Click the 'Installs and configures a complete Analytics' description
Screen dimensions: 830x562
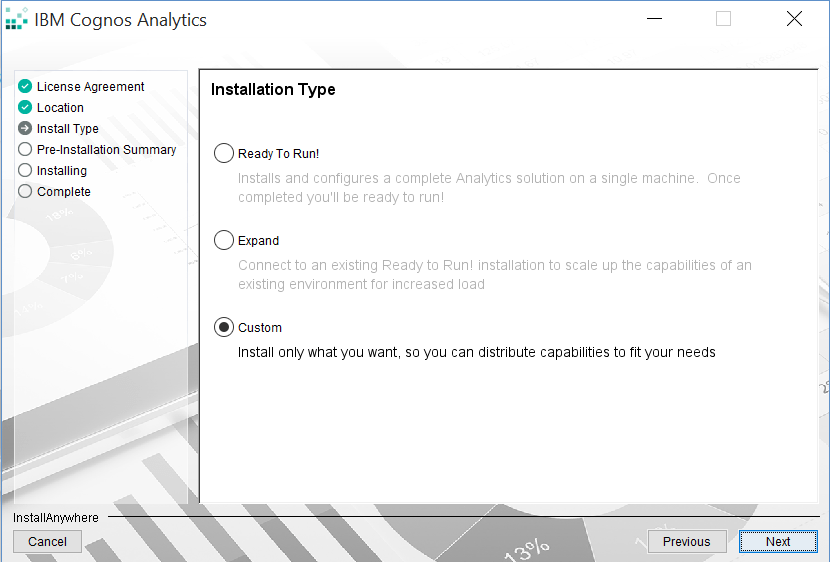click(489, 187)
